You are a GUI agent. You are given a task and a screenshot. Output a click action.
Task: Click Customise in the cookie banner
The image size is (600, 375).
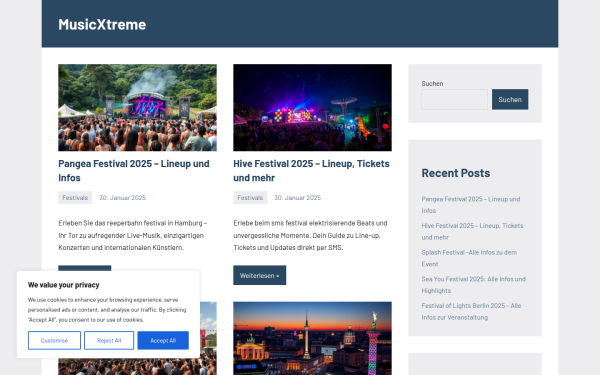pos(54,341)
